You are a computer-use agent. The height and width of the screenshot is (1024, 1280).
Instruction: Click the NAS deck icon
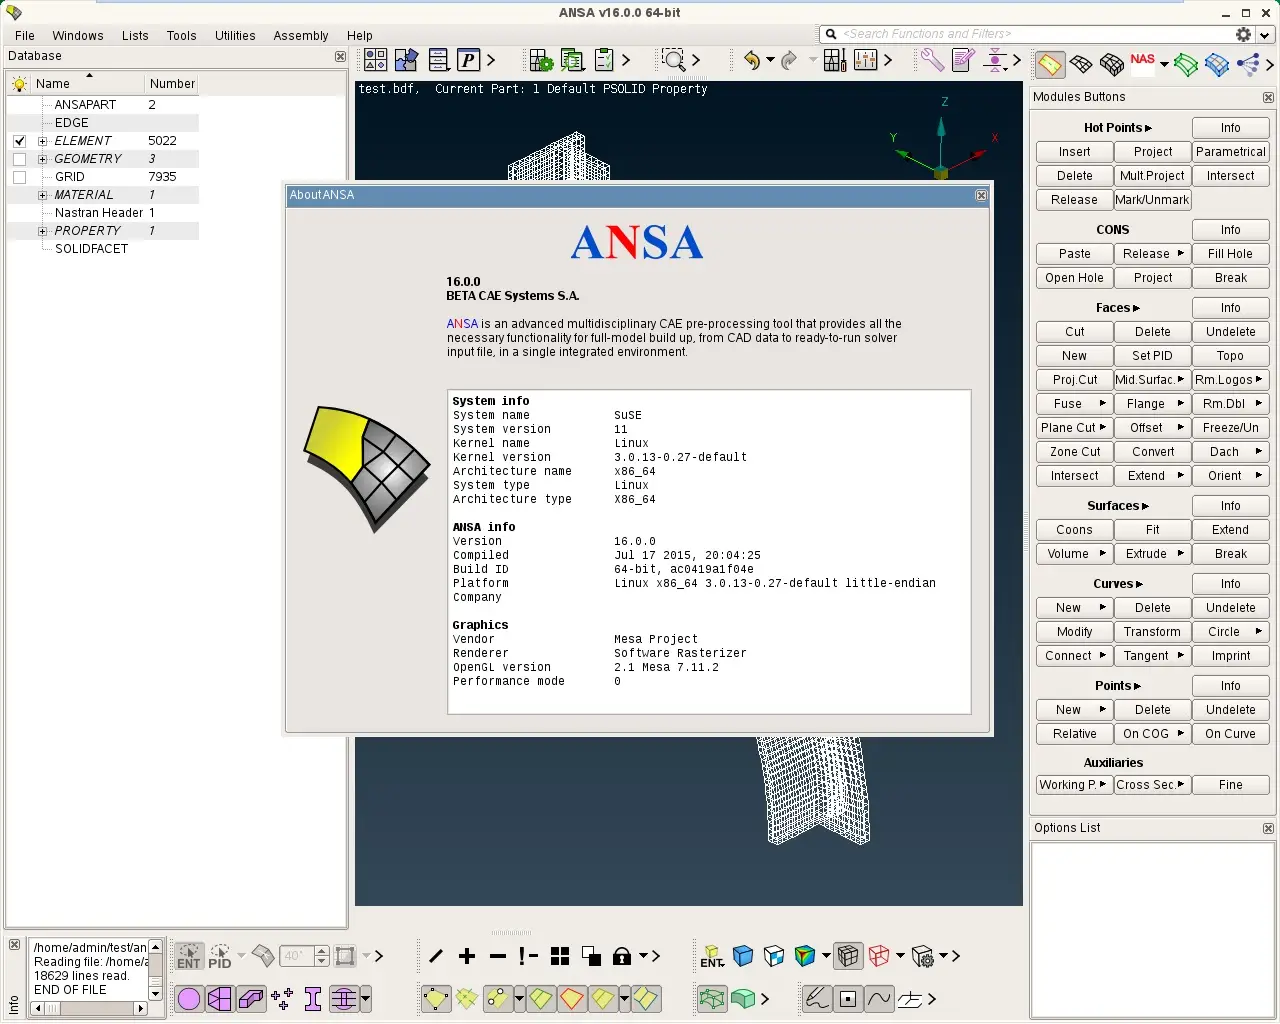click(x=1143, y=62)
